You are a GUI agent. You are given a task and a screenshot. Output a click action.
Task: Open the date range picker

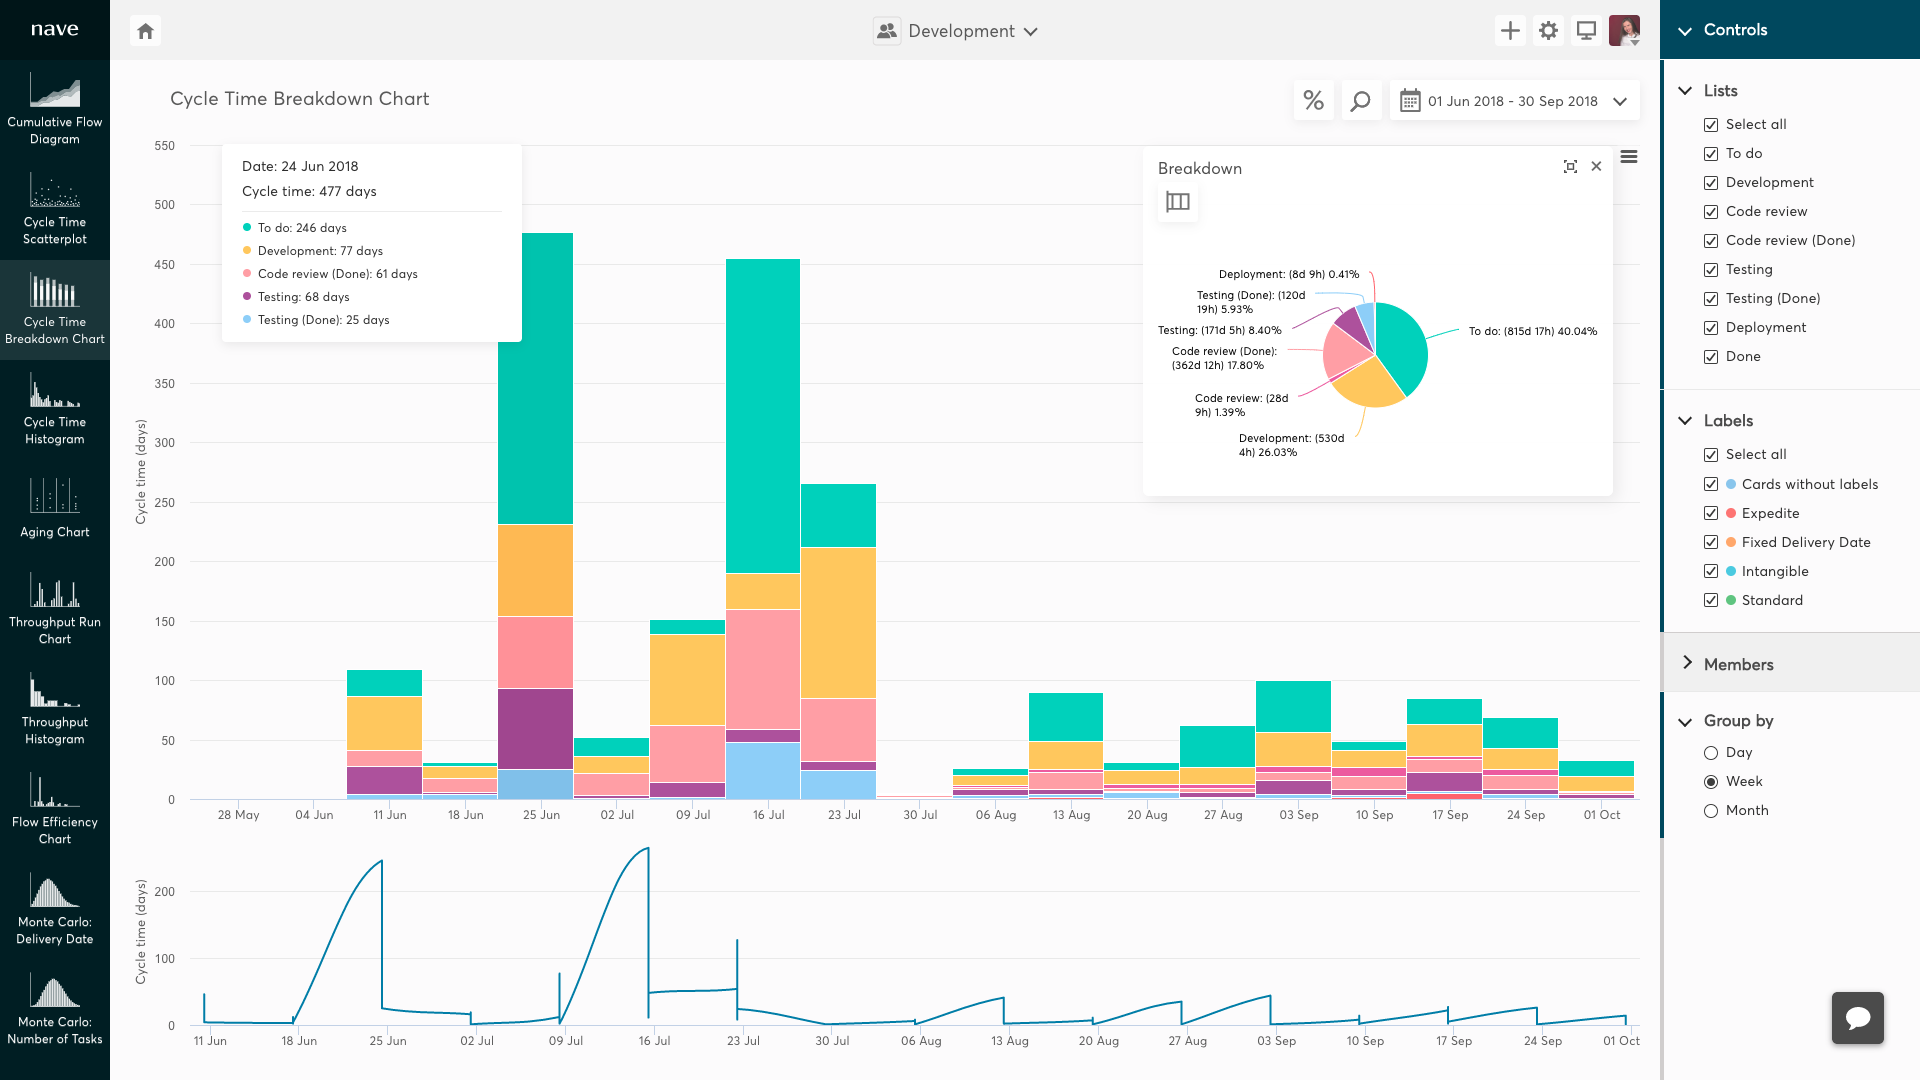[x=1514, y=100]
